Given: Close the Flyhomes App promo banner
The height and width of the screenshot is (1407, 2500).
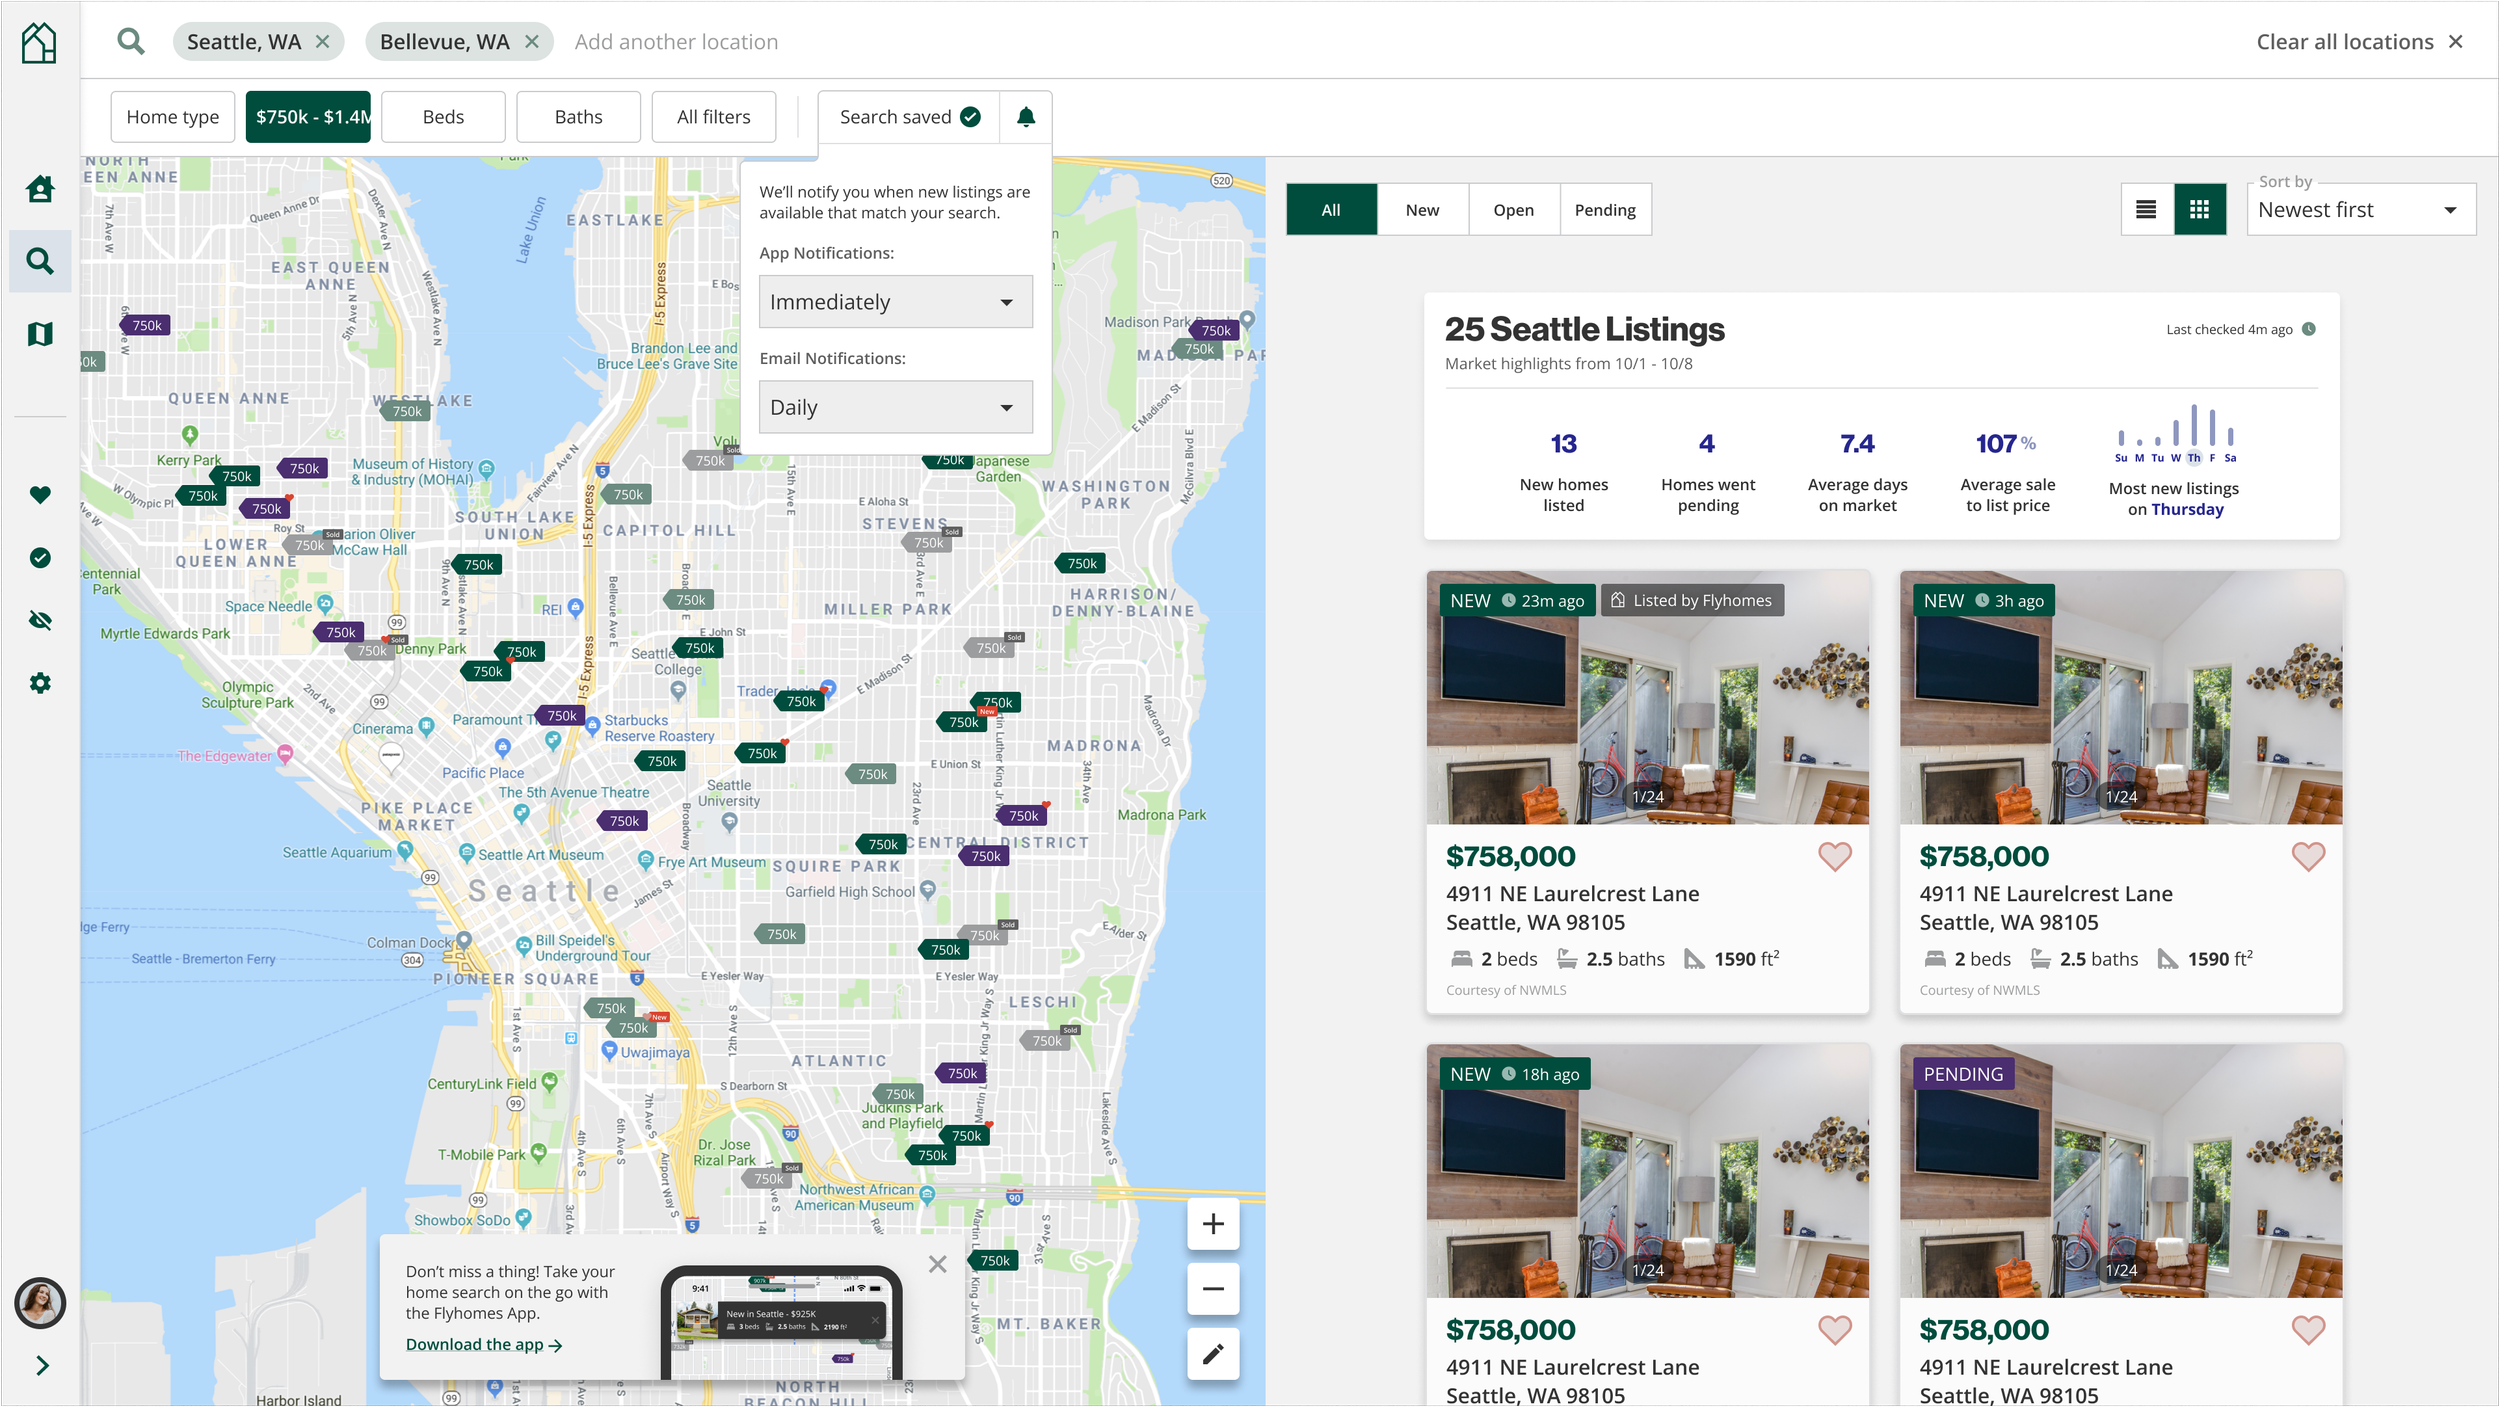Looking at the screenshot, I should pos(937,1264).
